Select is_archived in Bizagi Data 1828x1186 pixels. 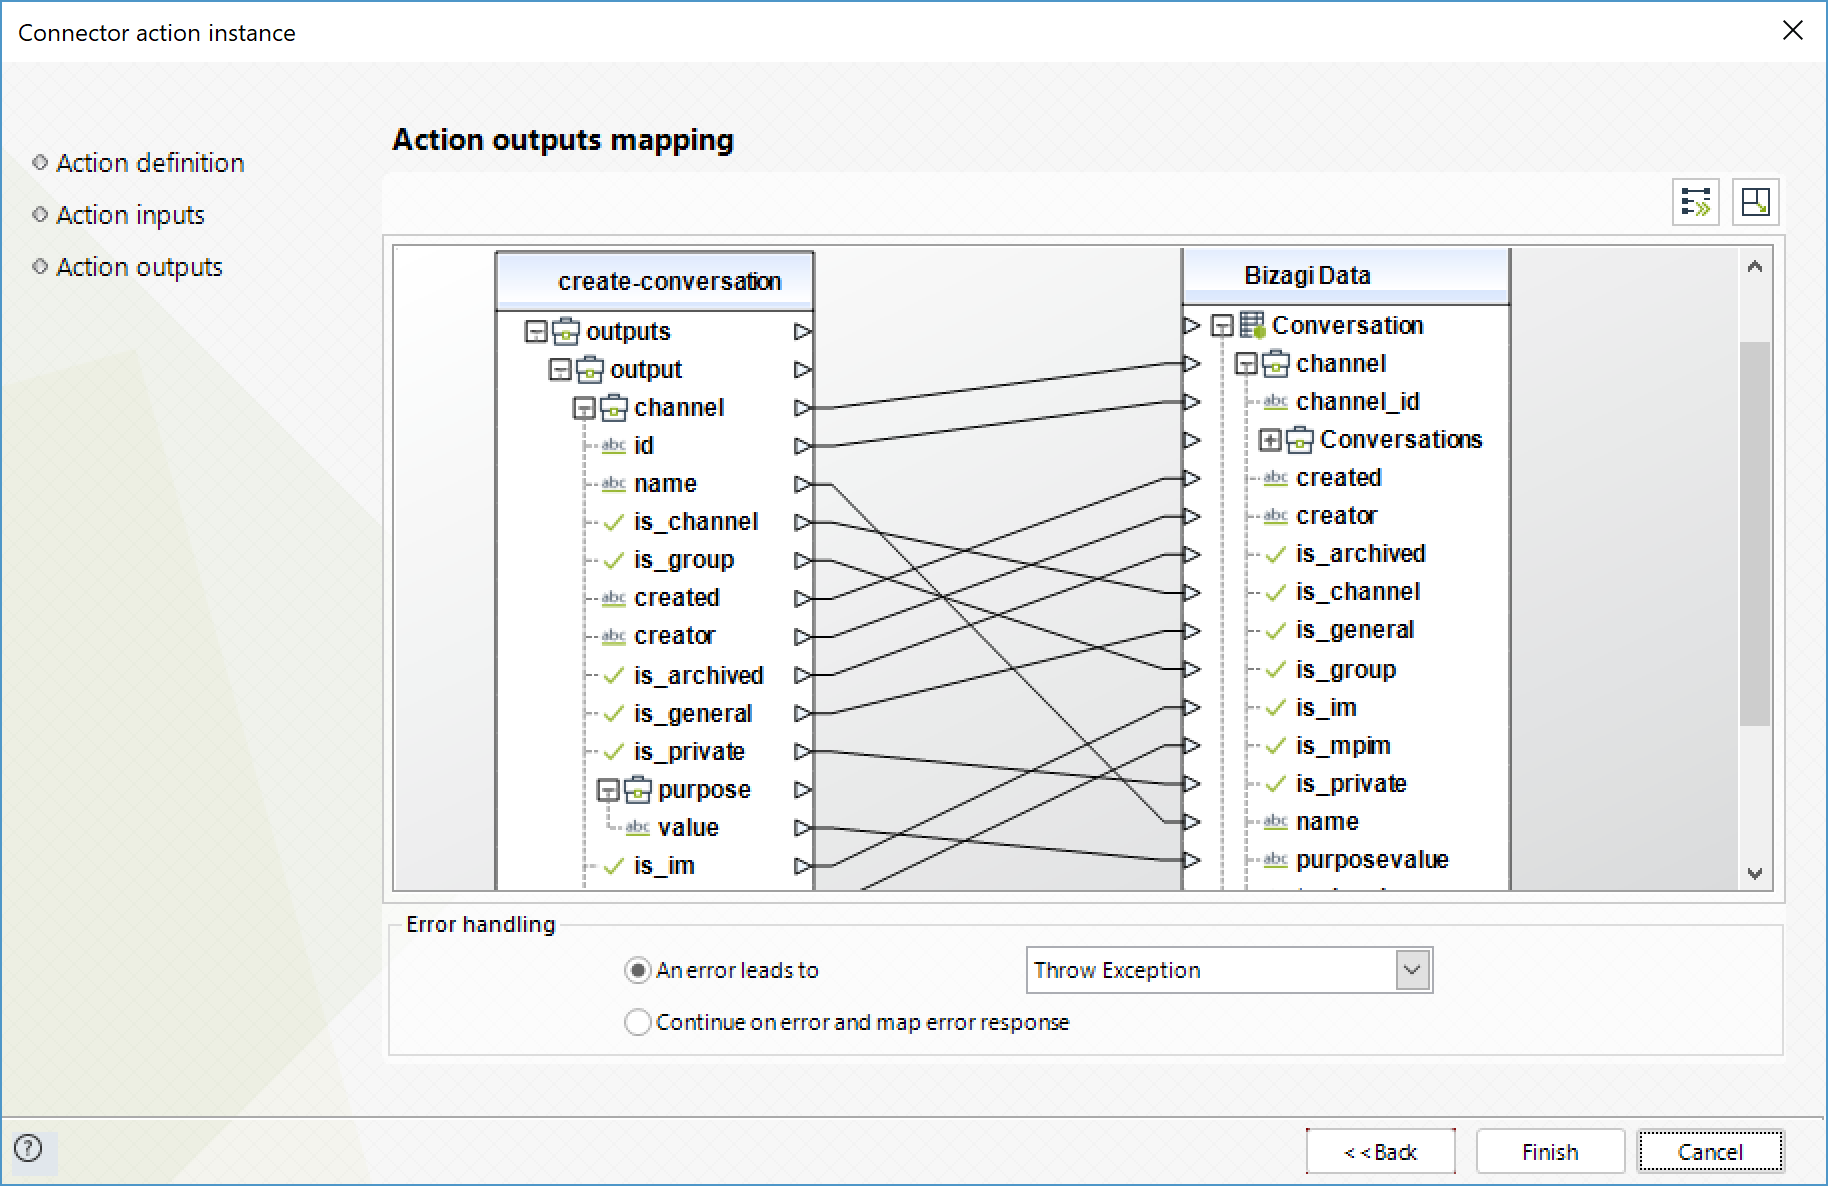pos(1360,554)
